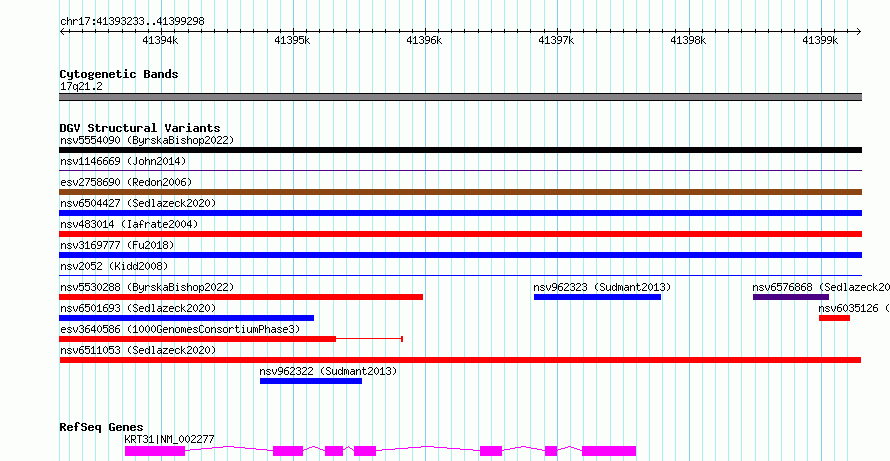Open the nsv6576868 label
The height and width of the screenshot is (461, 890).
pyautogui.click(x=821, y=287)
